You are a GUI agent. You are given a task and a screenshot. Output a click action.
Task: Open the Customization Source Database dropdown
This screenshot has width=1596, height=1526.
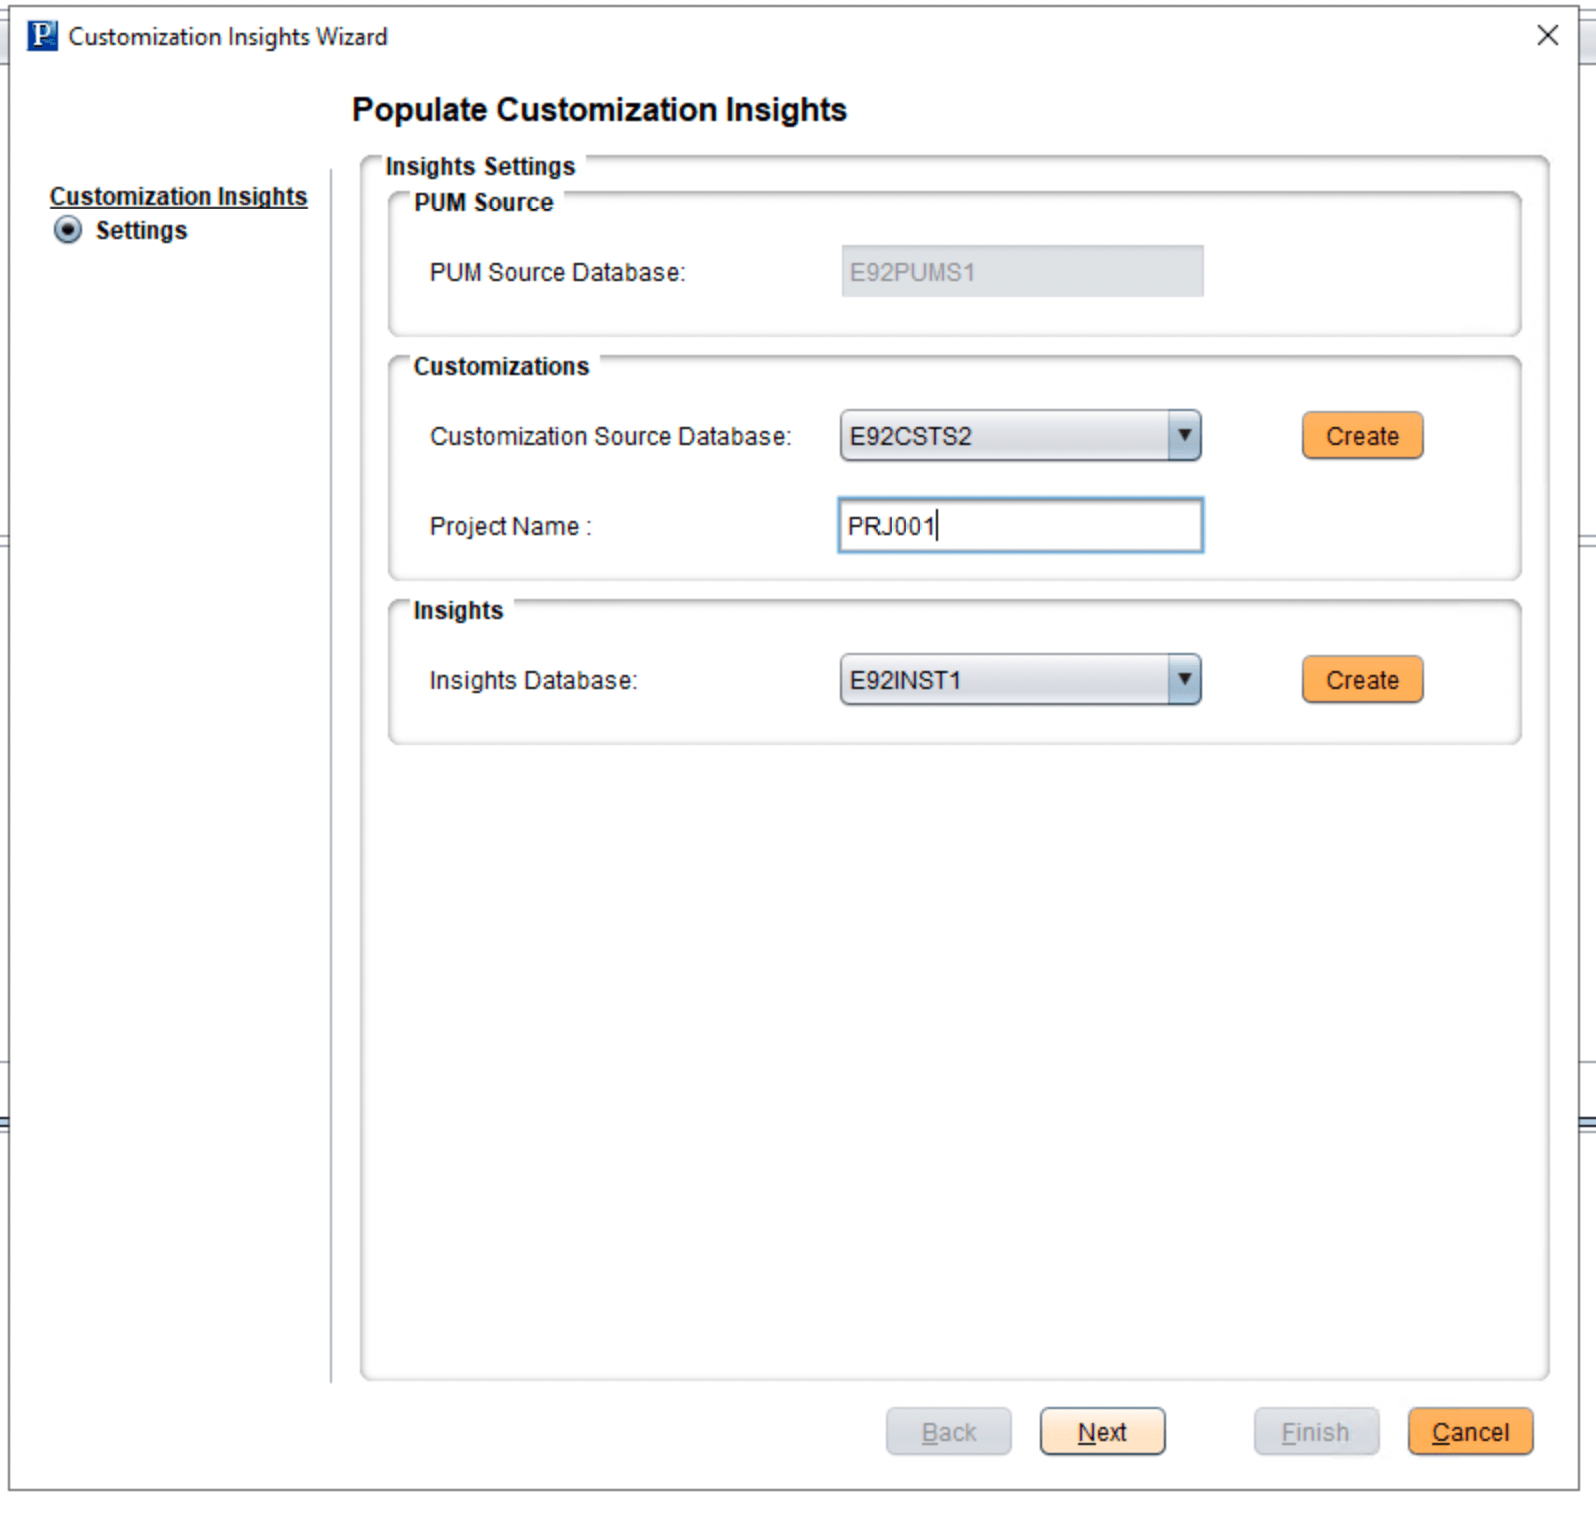click(x=1184, y=435)
